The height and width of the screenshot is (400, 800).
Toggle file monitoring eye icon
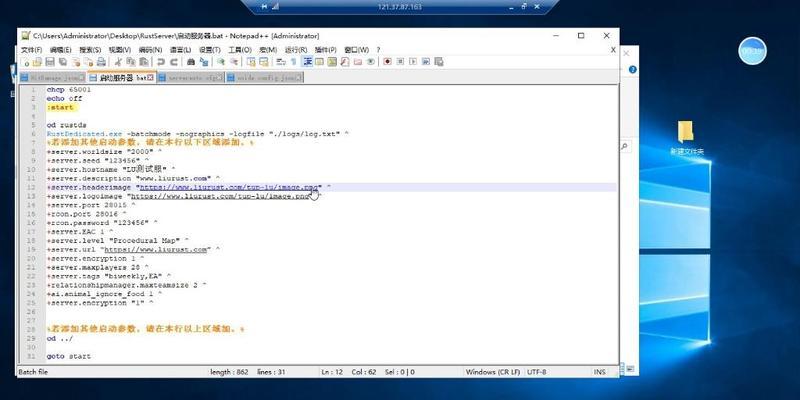pyautogui.click(x=371, y=62)
